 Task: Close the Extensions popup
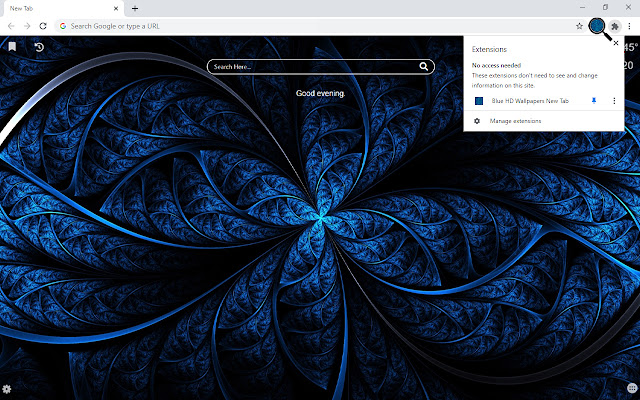[x=616, y=43]
